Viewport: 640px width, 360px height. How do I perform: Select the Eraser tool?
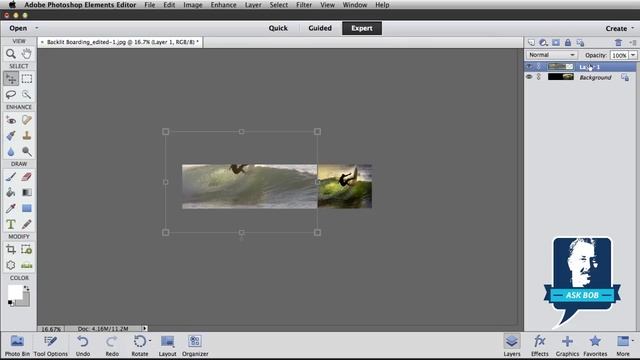[x=27, y=177]
